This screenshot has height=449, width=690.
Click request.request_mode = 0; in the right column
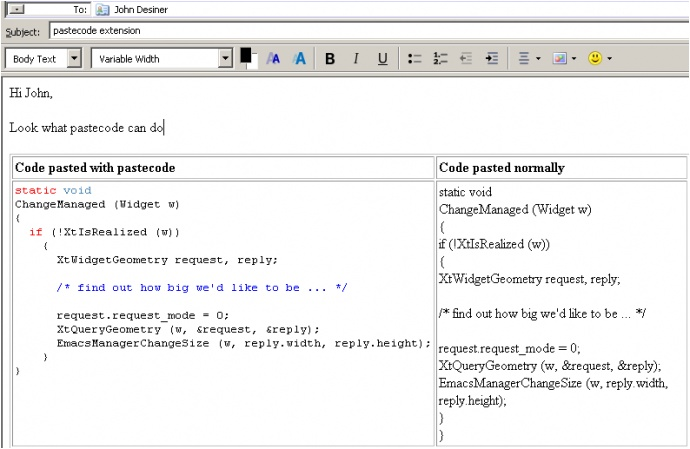click(509, 349)
